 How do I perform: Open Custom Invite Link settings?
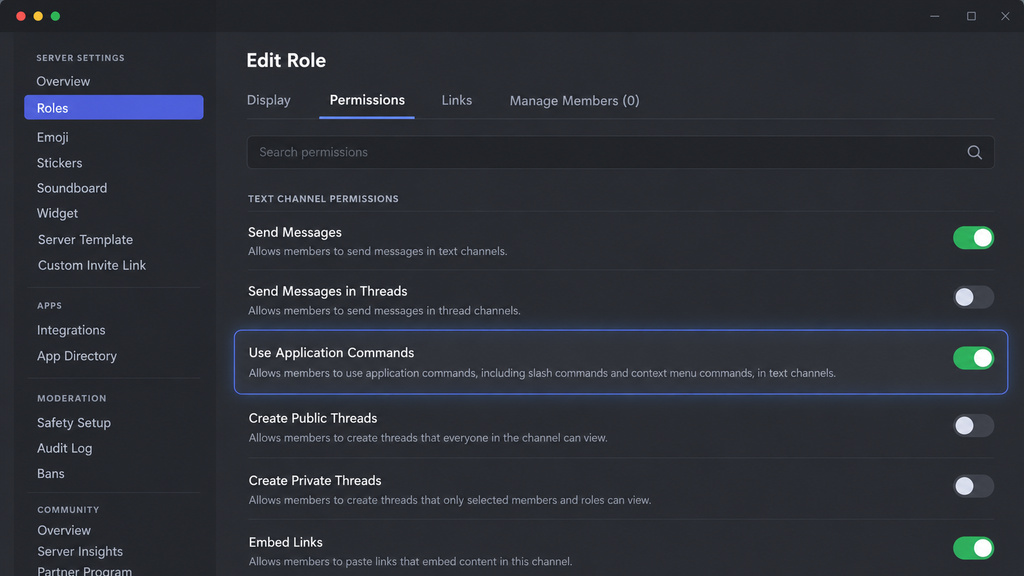click(92, 265)
